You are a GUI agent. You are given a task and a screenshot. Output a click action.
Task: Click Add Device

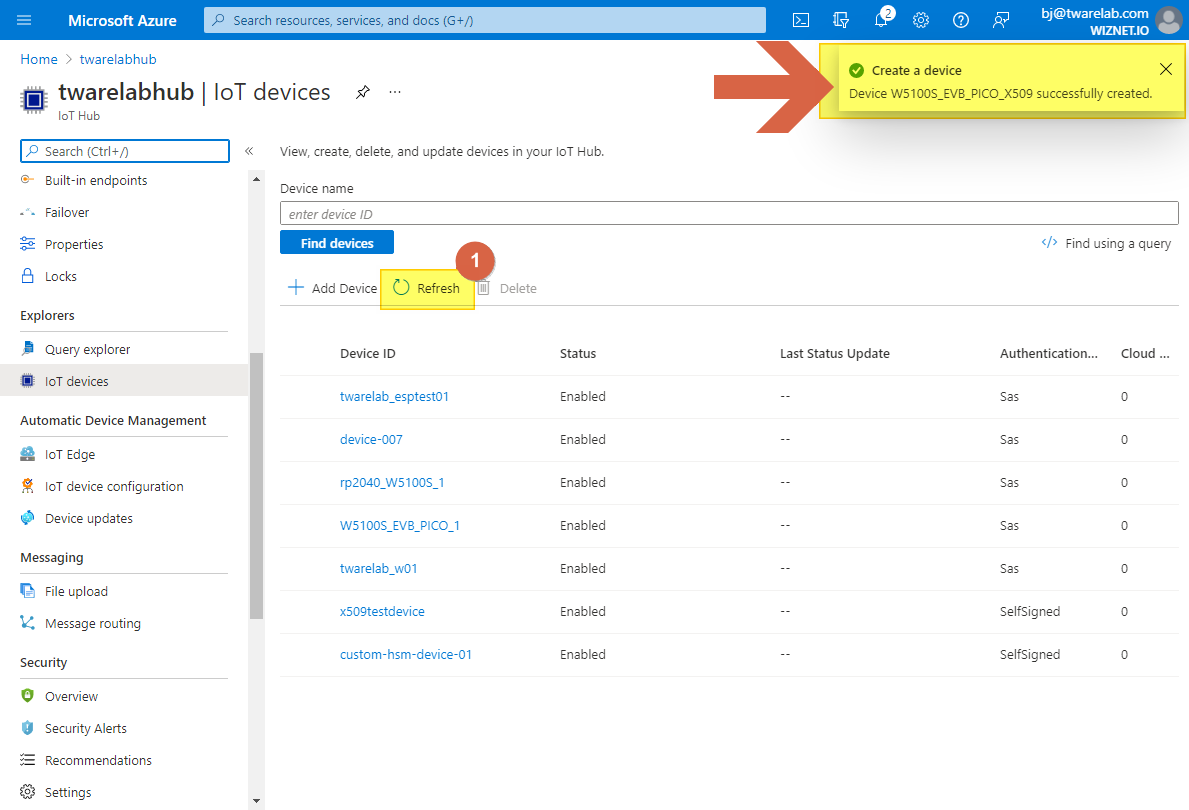332,288
